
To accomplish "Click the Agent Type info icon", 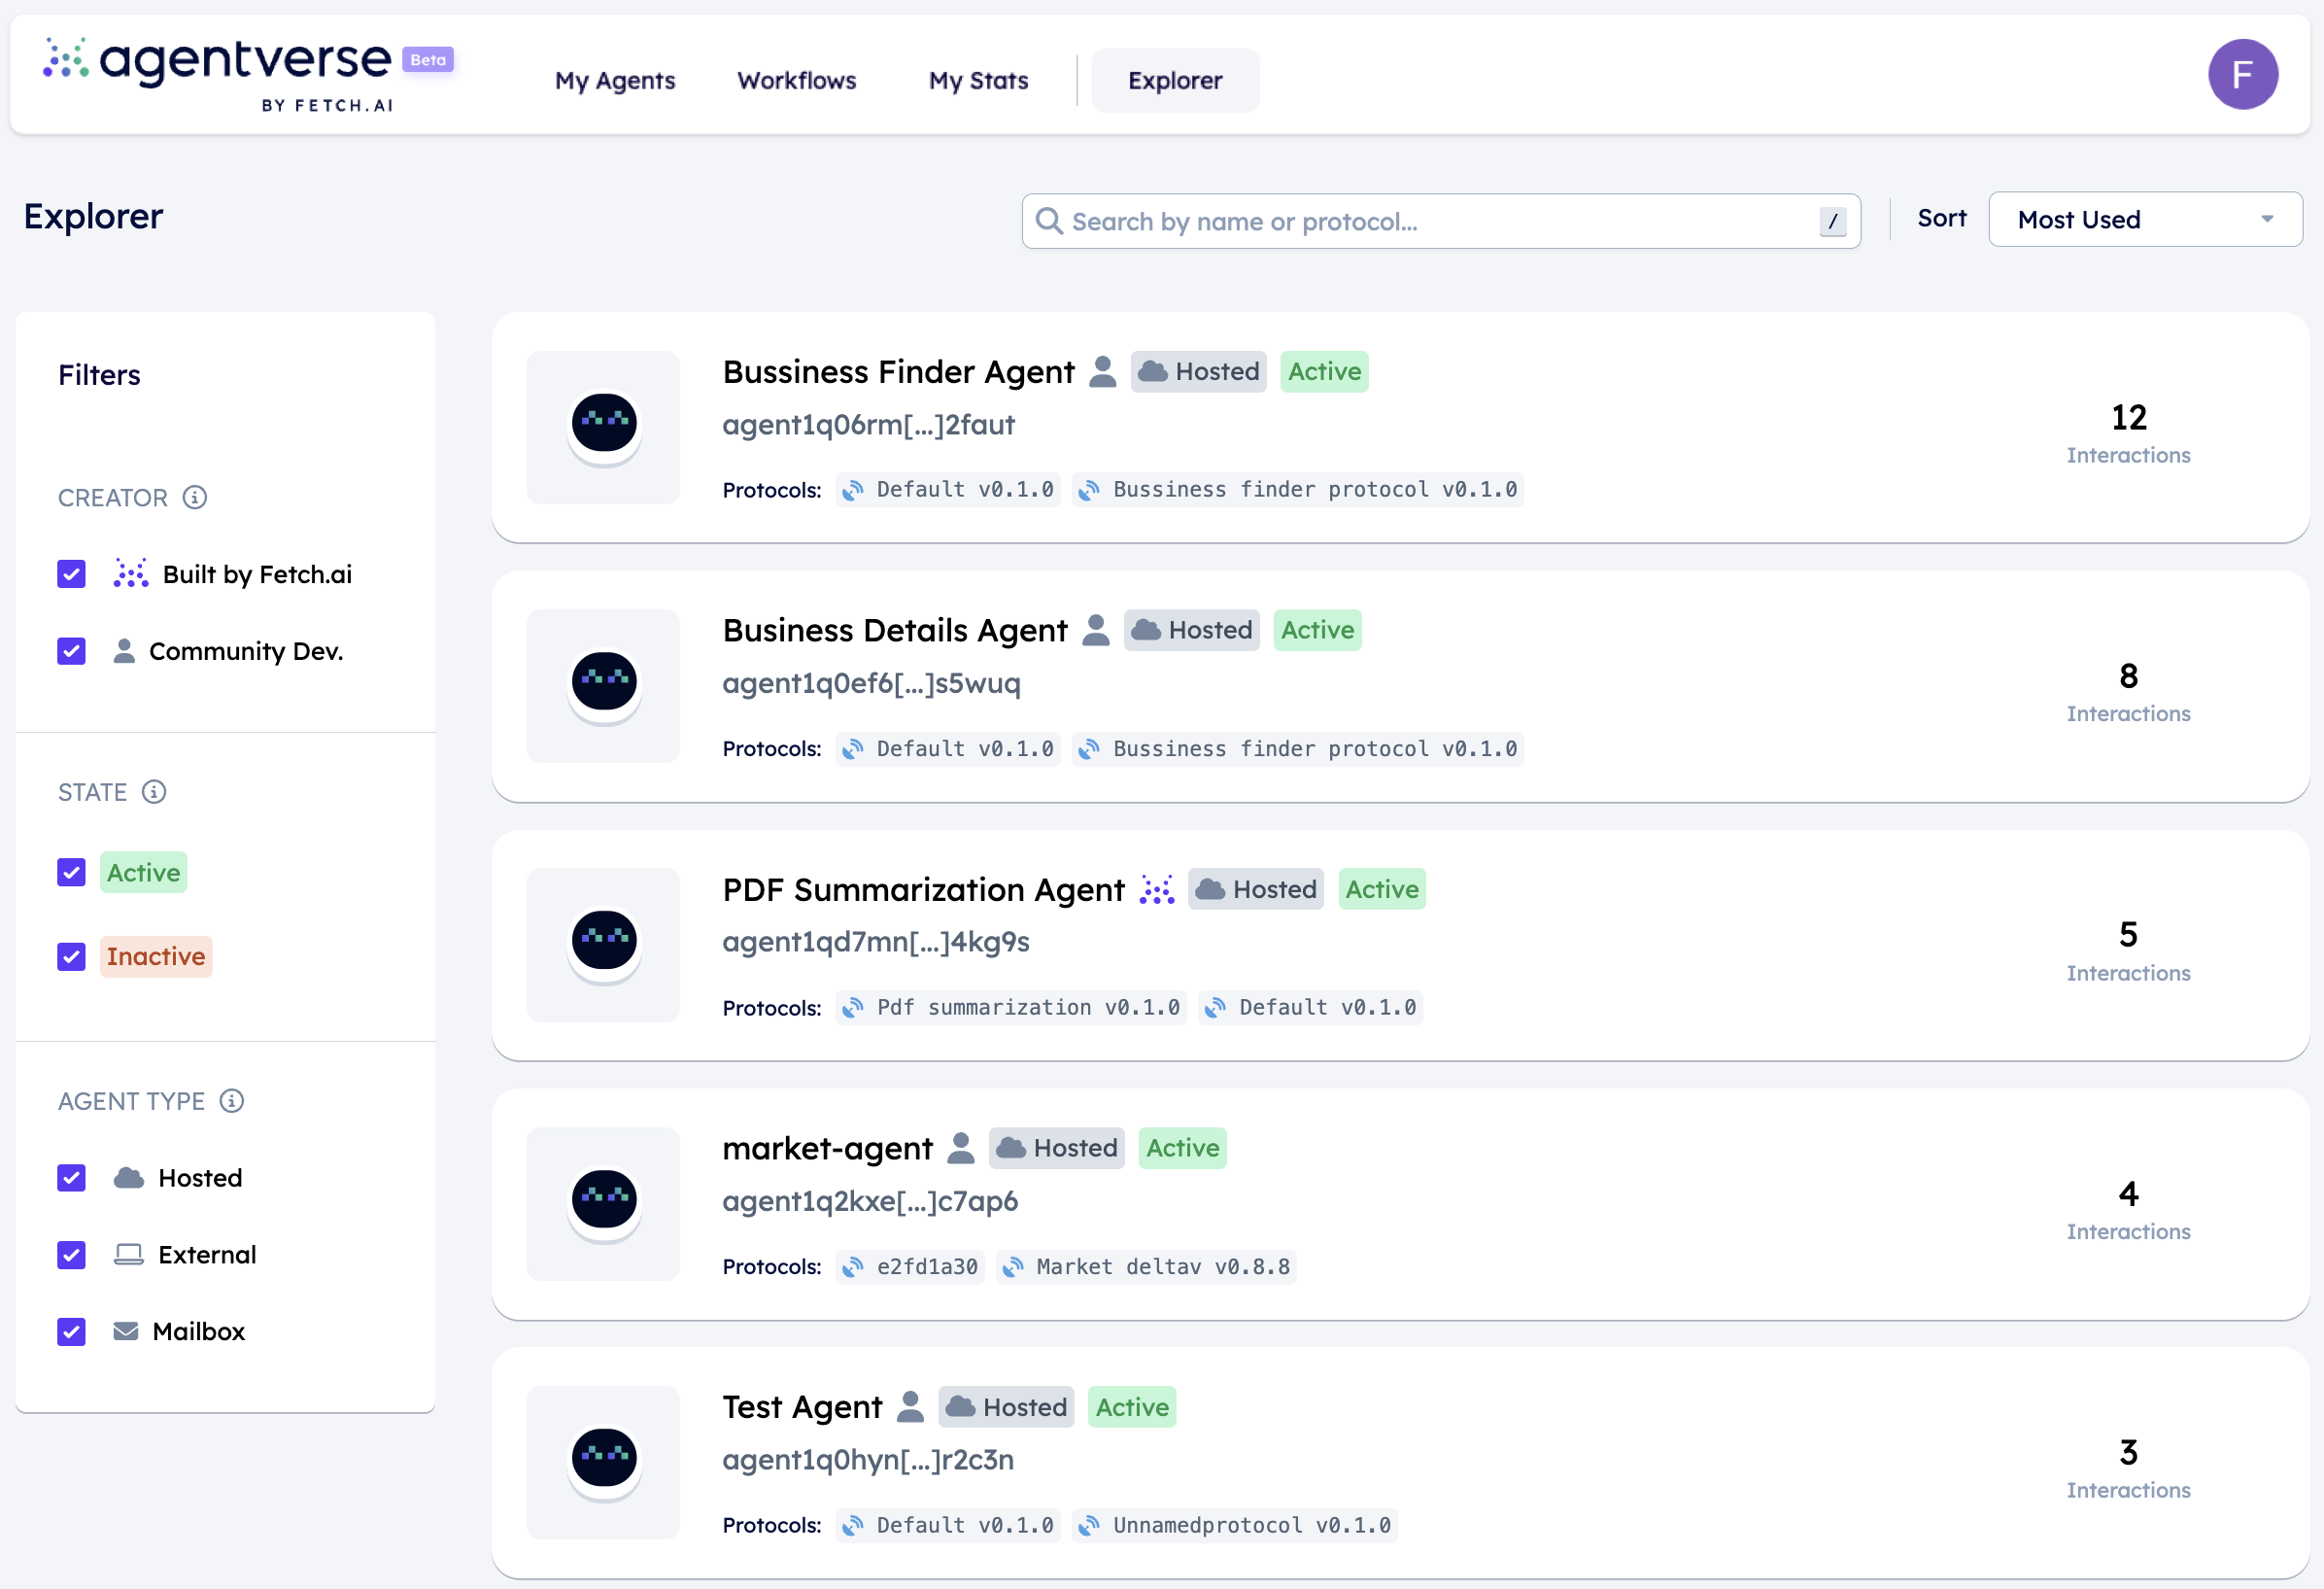I will [x=232, y=1101].
